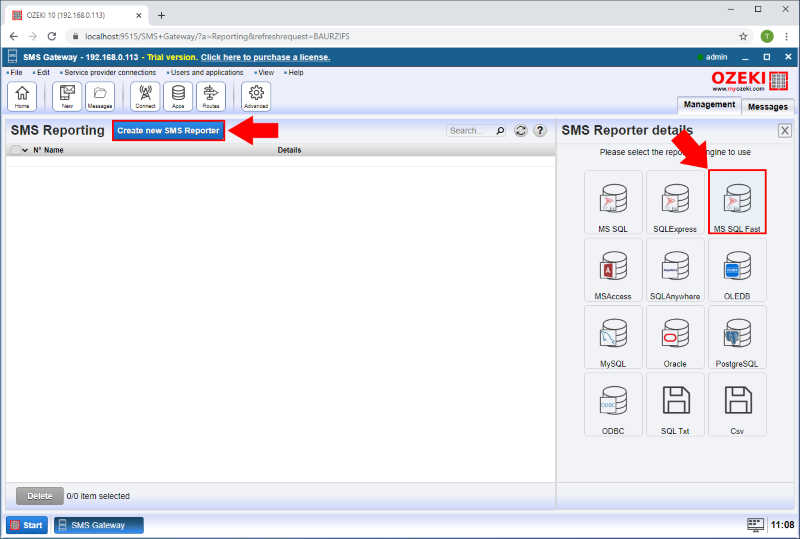Select the ODBC reporting engine
This screenshot has height=539, width=800.
(x=613, y=404)
